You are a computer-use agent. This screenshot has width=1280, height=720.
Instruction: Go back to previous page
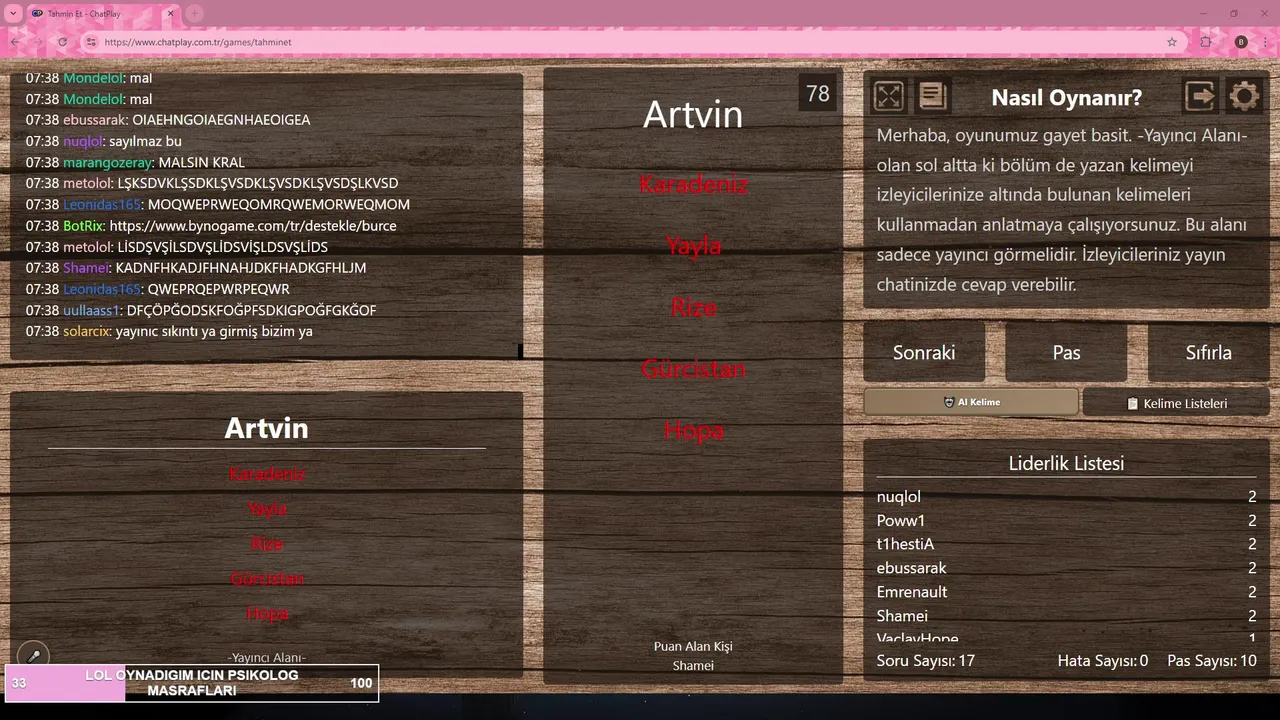coord(14,42)
